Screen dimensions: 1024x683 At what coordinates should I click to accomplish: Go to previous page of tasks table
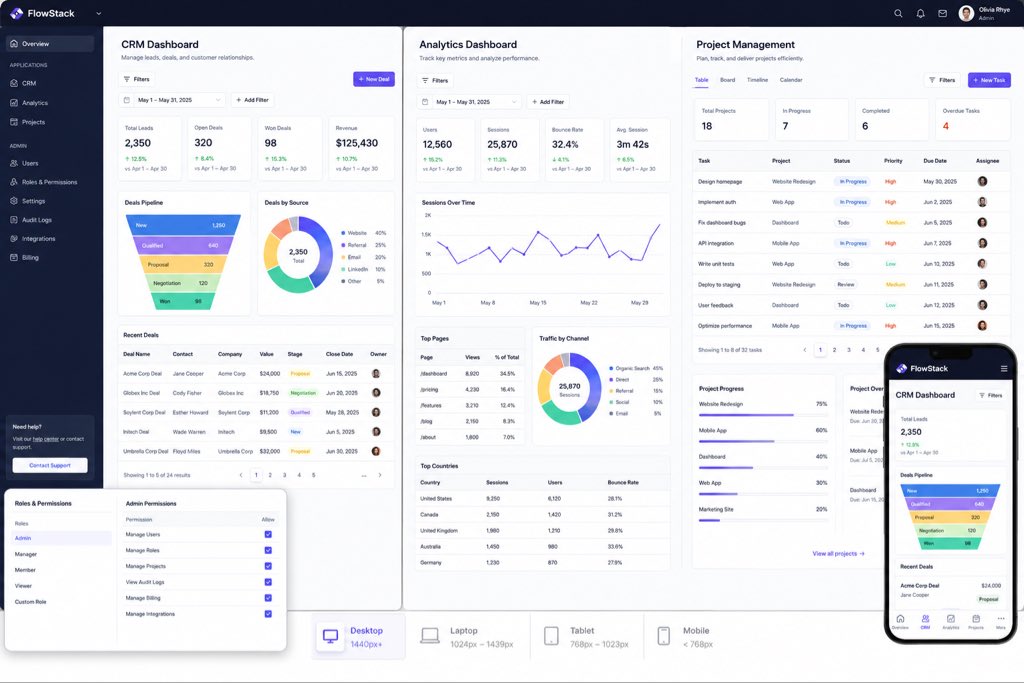[805, 350]
